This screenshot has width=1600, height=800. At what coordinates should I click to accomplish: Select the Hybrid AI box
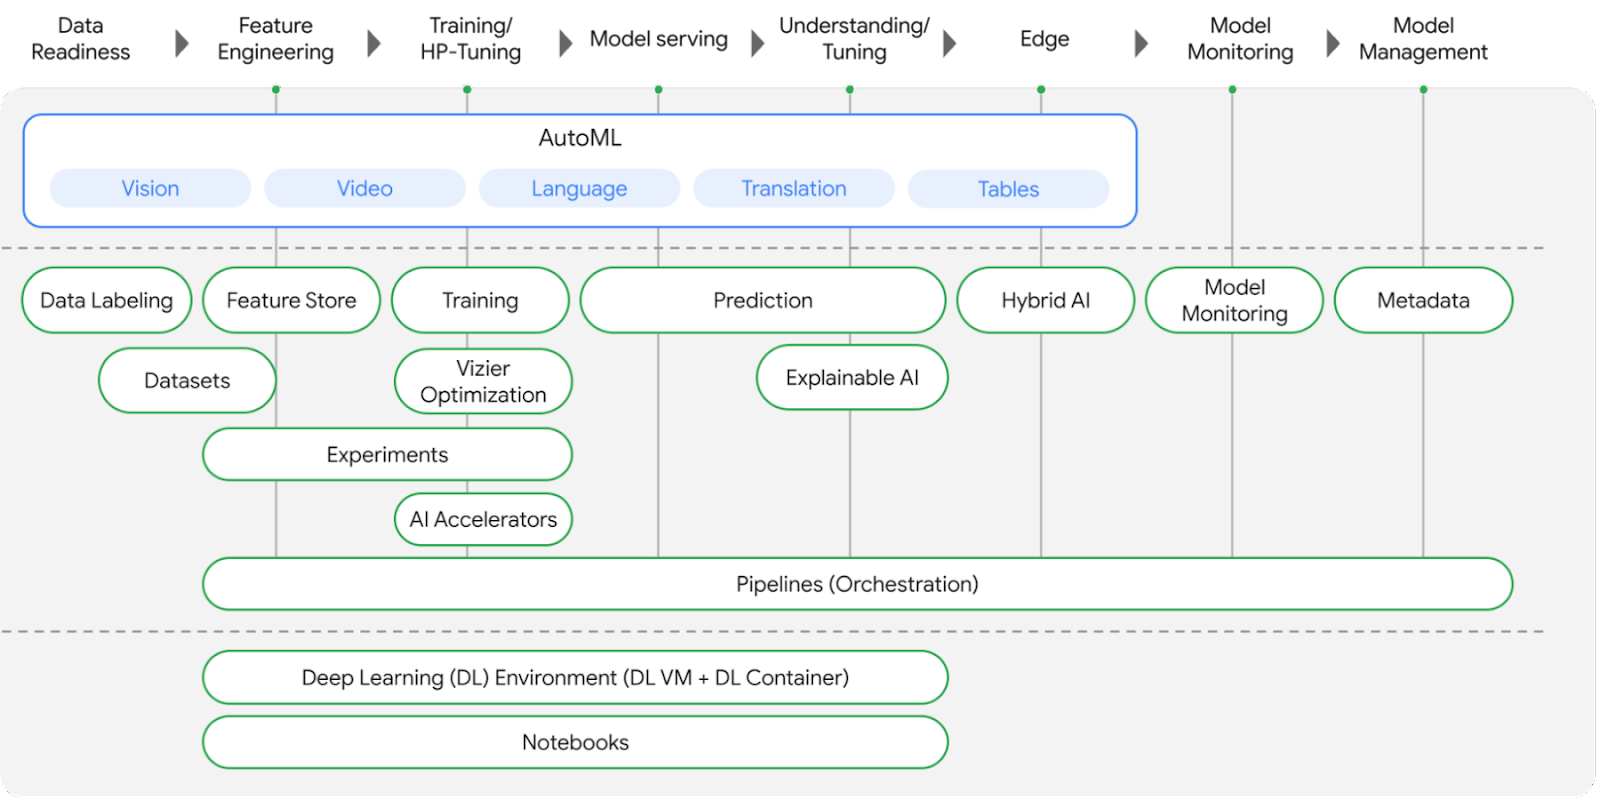tap(1046, 300)
